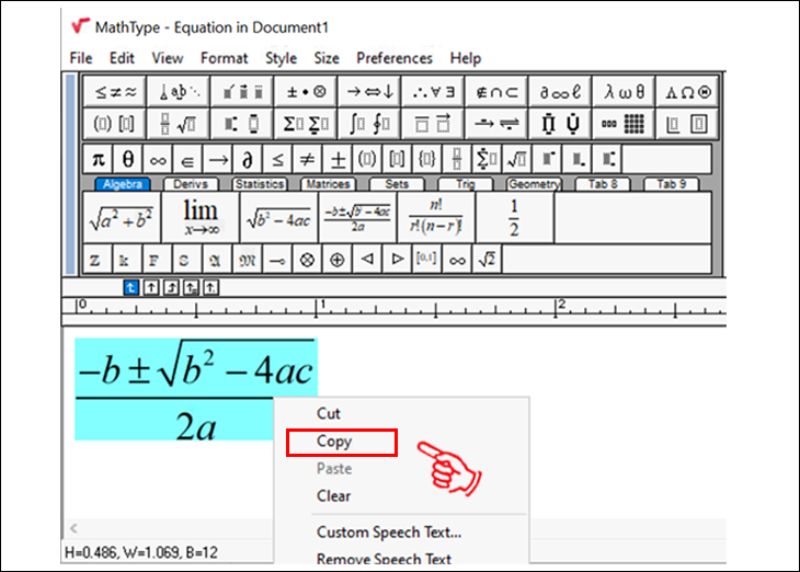Switch to the Geometry tab
Screen dimensions: 800x572
pyautogui.click(x=534, y=184)
